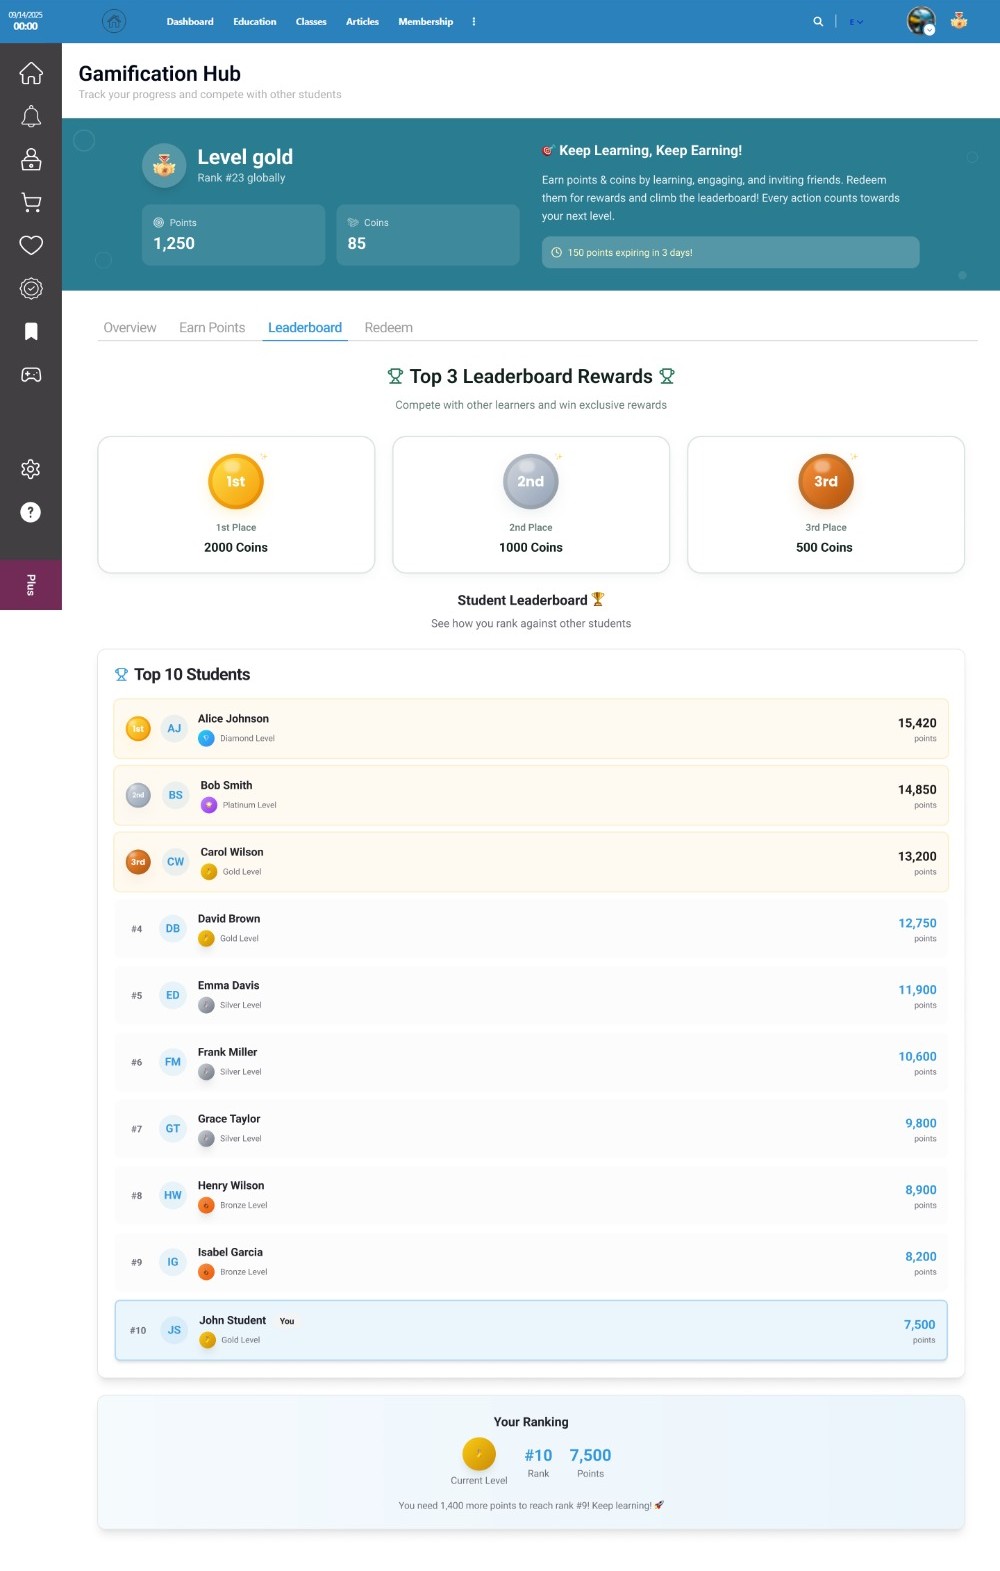
Task: Expand the language dropdown in header
Action: point(856,21)
